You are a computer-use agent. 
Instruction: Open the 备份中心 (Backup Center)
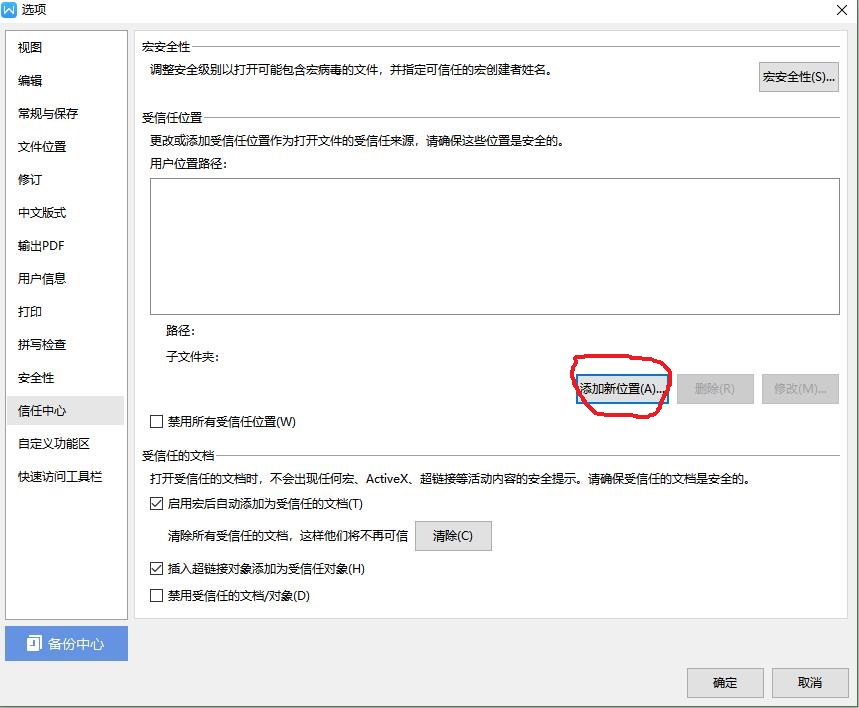pyautogui.click(x=66, y=644)
